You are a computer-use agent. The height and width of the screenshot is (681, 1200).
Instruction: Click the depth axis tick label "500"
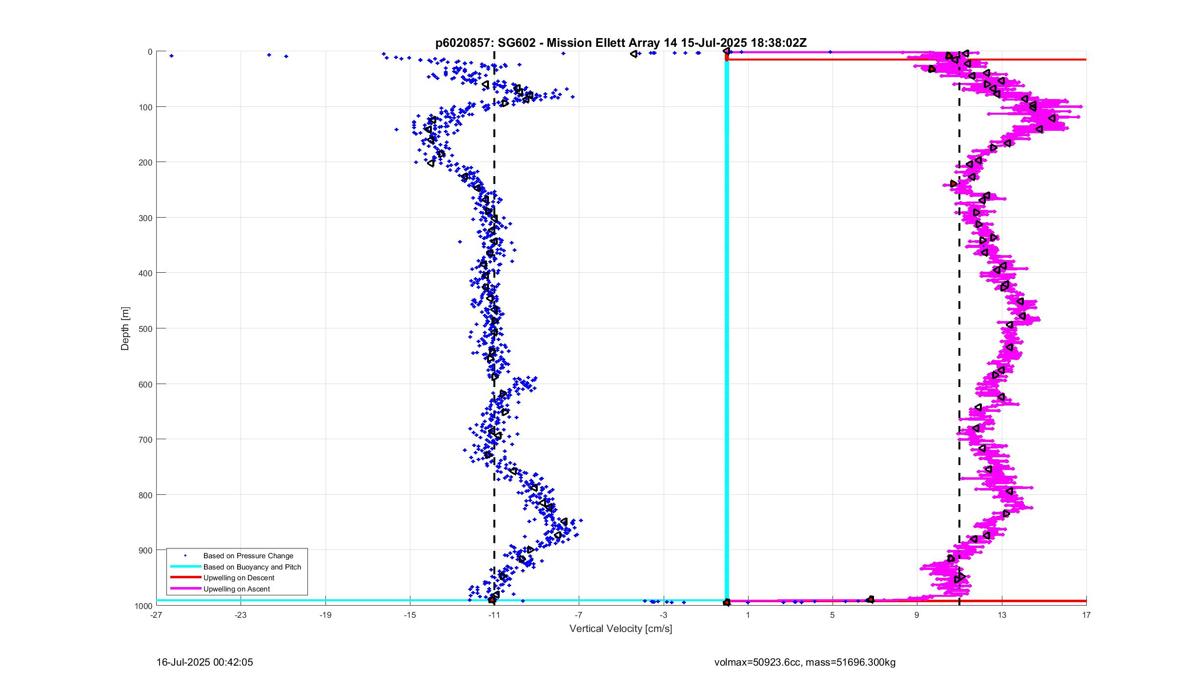(144, 328)
